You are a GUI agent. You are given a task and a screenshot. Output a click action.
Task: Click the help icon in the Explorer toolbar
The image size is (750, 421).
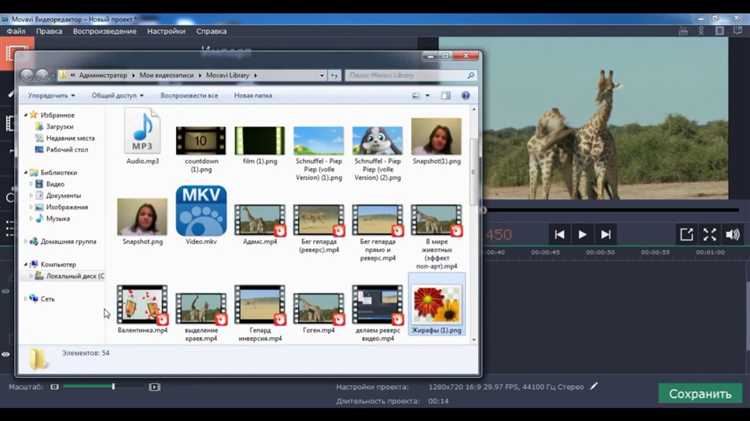pyautogui.click(x=466, y=95)
